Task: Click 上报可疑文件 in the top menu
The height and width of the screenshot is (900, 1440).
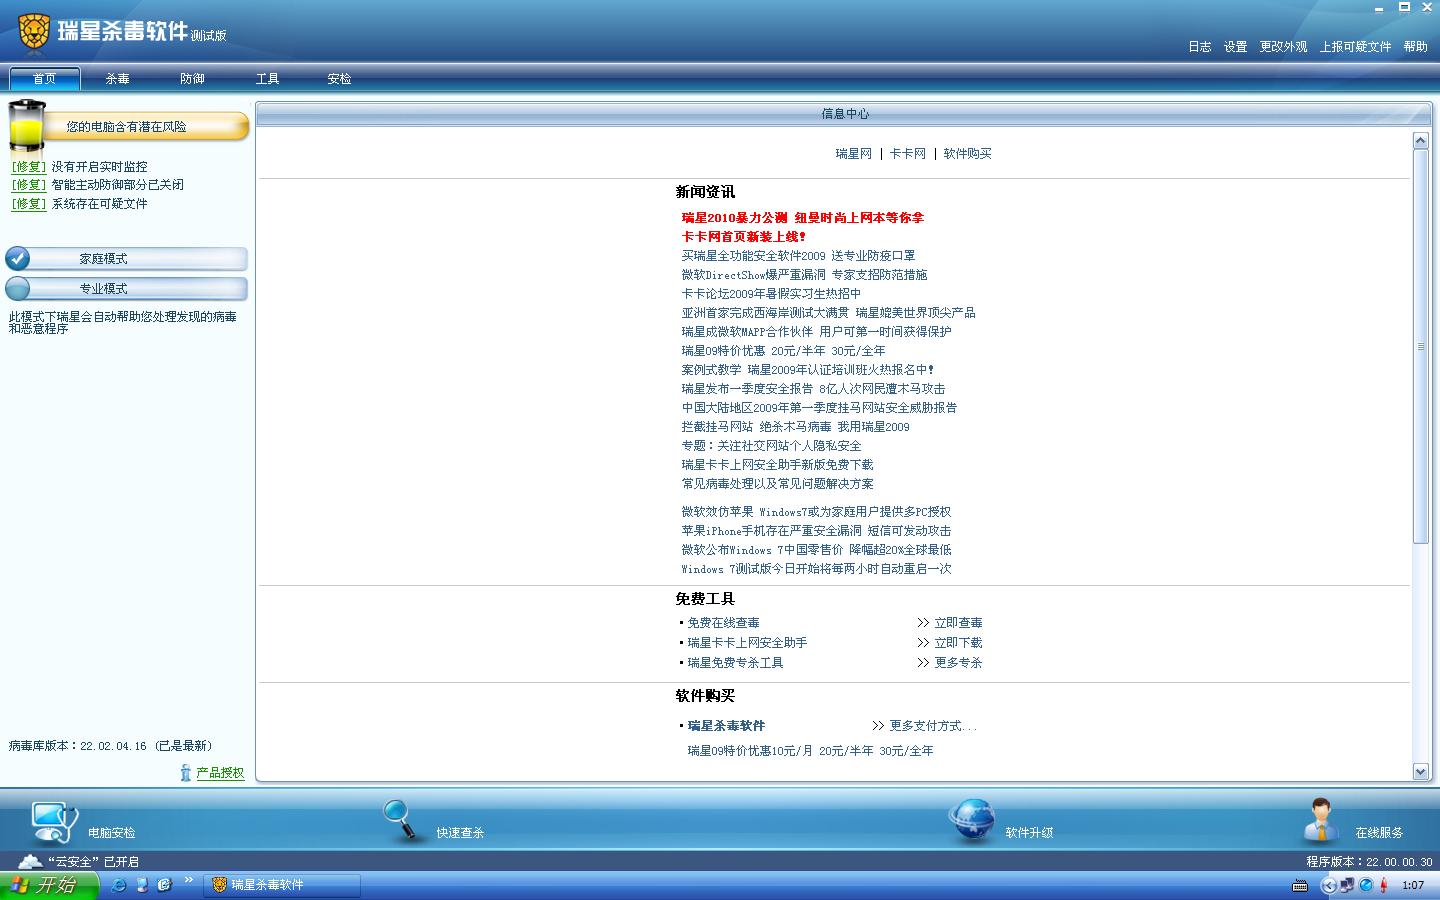Action: (x=1355, y=47)
